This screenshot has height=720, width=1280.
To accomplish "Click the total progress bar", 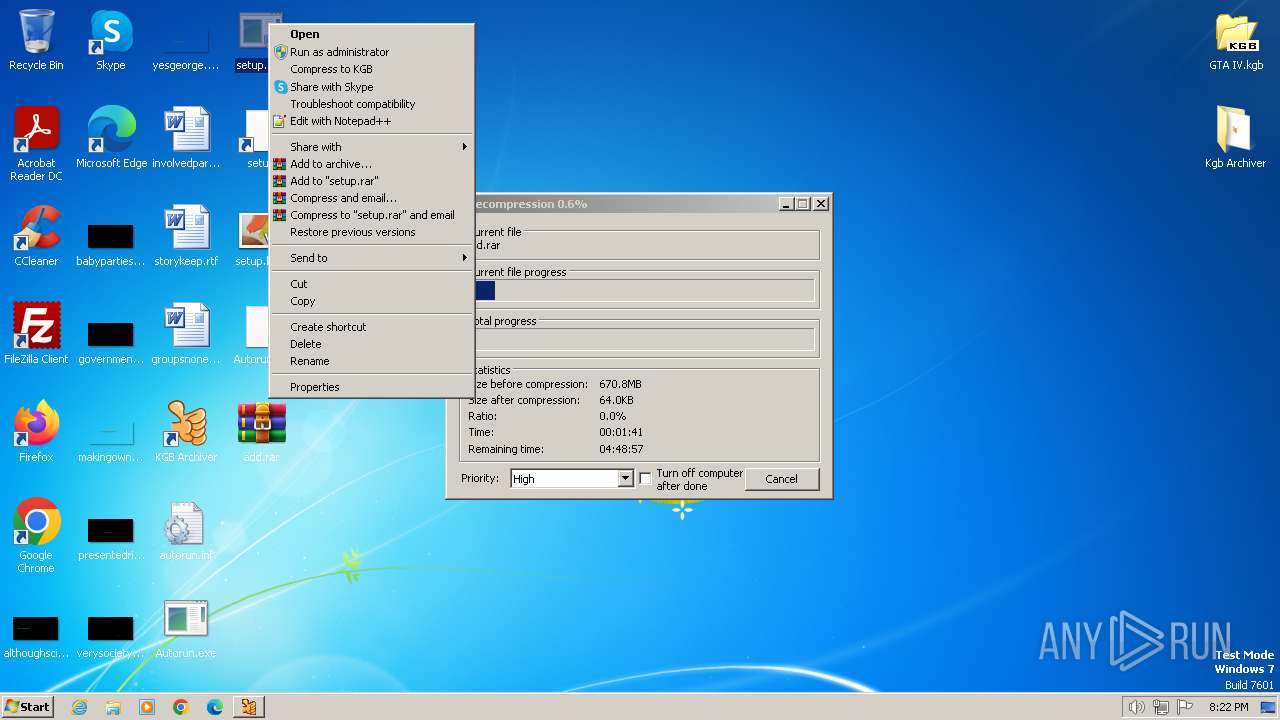I will (x=645, y=340).
